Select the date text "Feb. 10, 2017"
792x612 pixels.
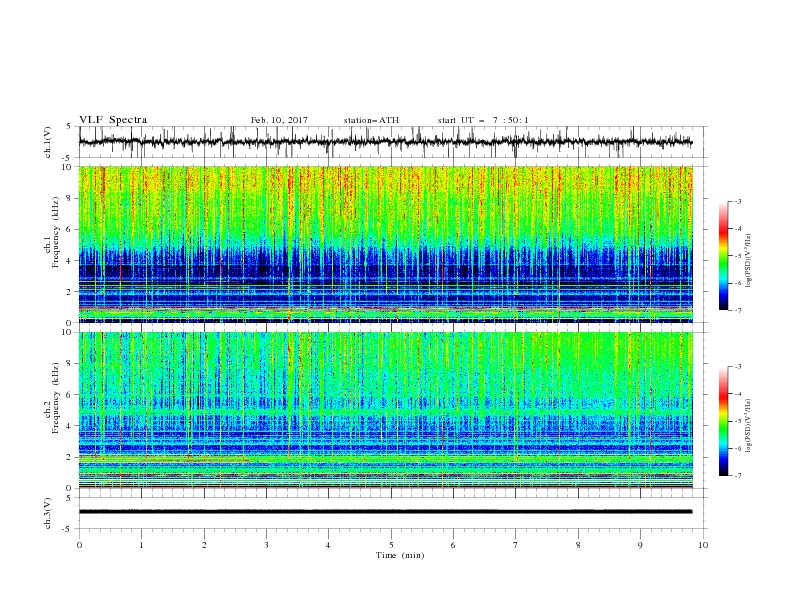279,120
